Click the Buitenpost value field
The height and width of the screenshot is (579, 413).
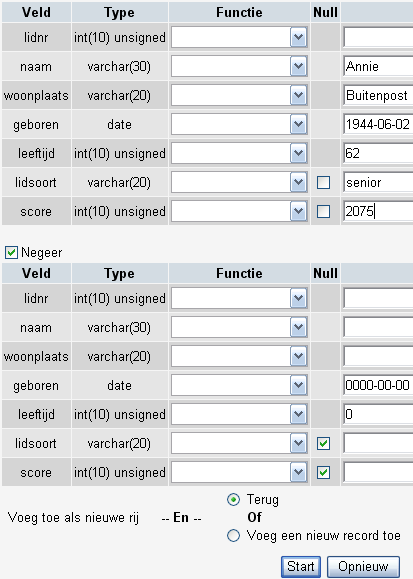coord(378,95)
